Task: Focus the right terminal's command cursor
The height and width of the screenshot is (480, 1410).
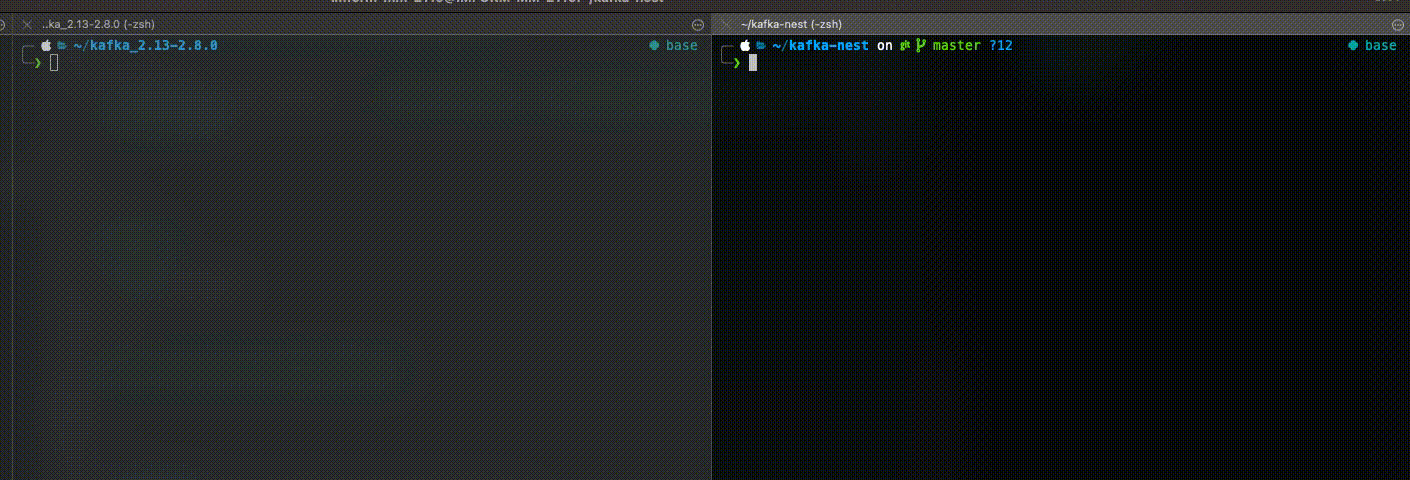Action: pyautogui.click(x=753, y=63)
